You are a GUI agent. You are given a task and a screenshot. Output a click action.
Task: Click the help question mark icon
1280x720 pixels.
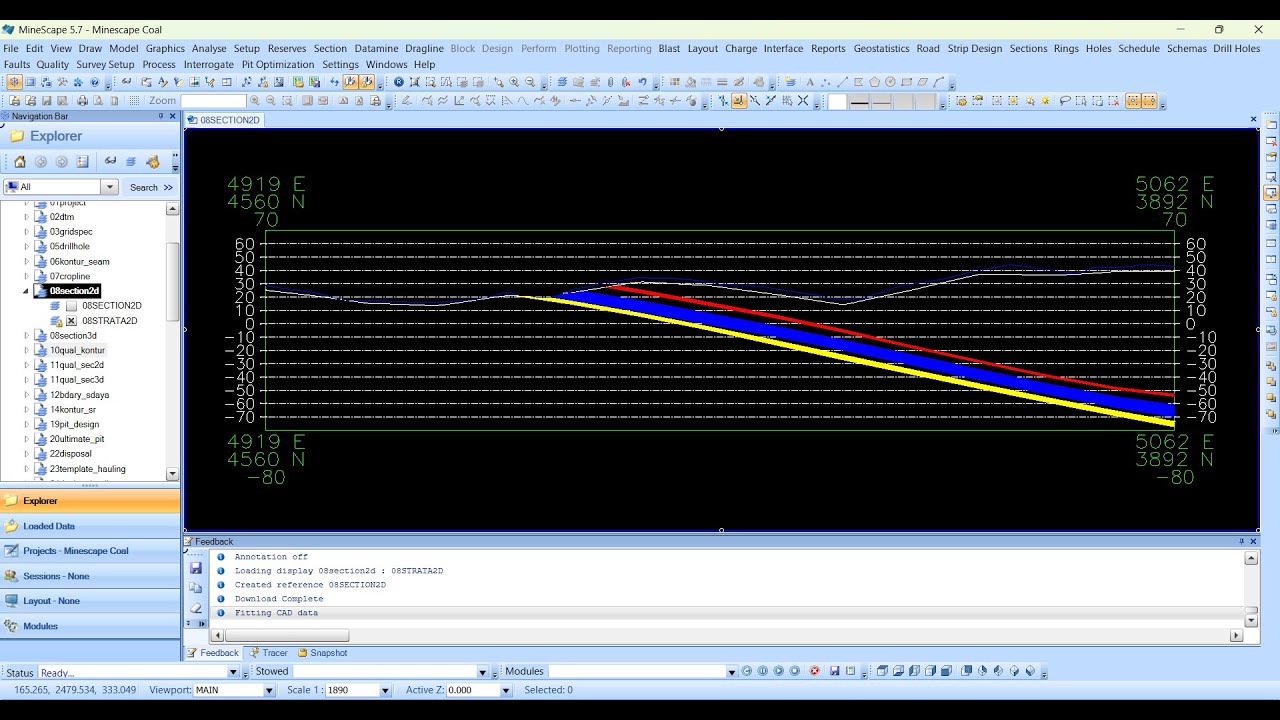click(95, 82)
